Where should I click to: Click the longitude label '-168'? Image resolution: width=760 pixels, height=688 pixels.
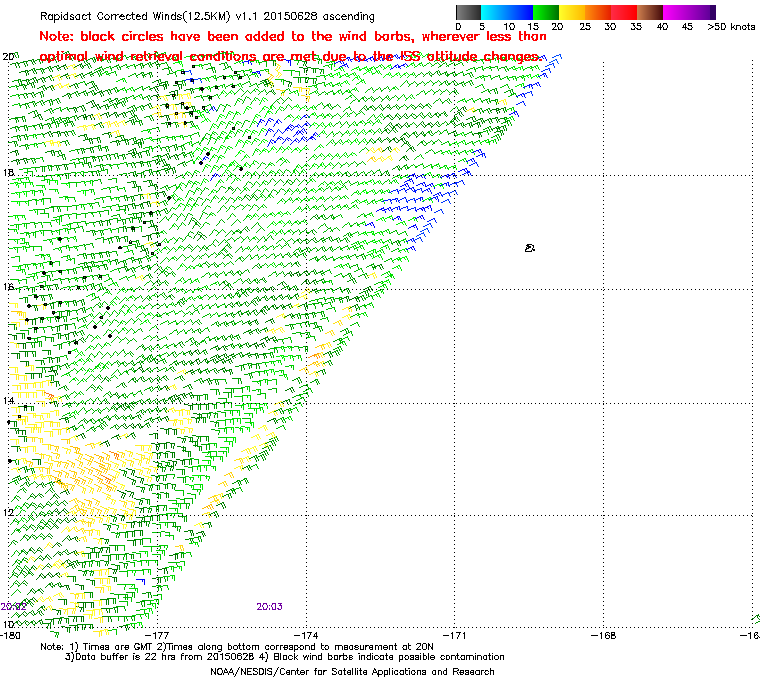(603, 636)
